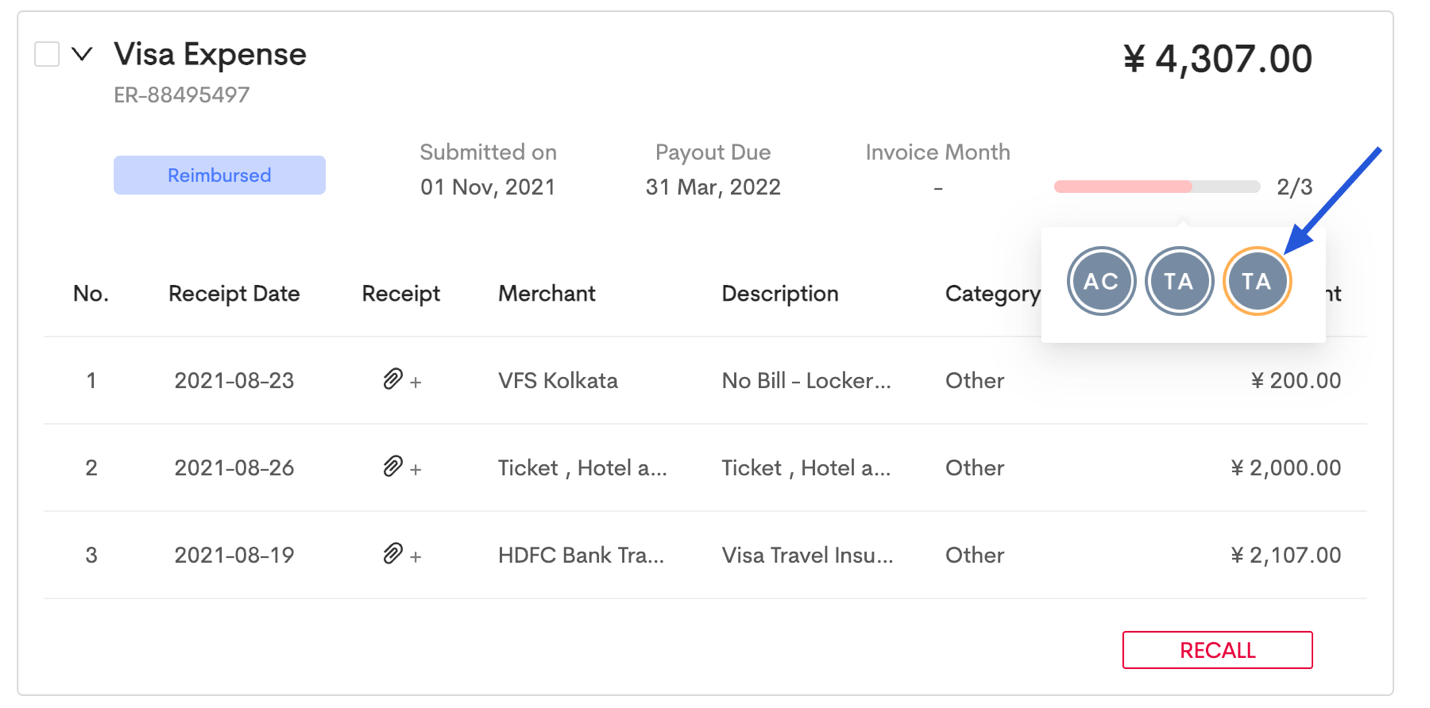The image size is (1430, 708).
Task: Click the middle TA approver avatar
Action: coord(1179,281)
